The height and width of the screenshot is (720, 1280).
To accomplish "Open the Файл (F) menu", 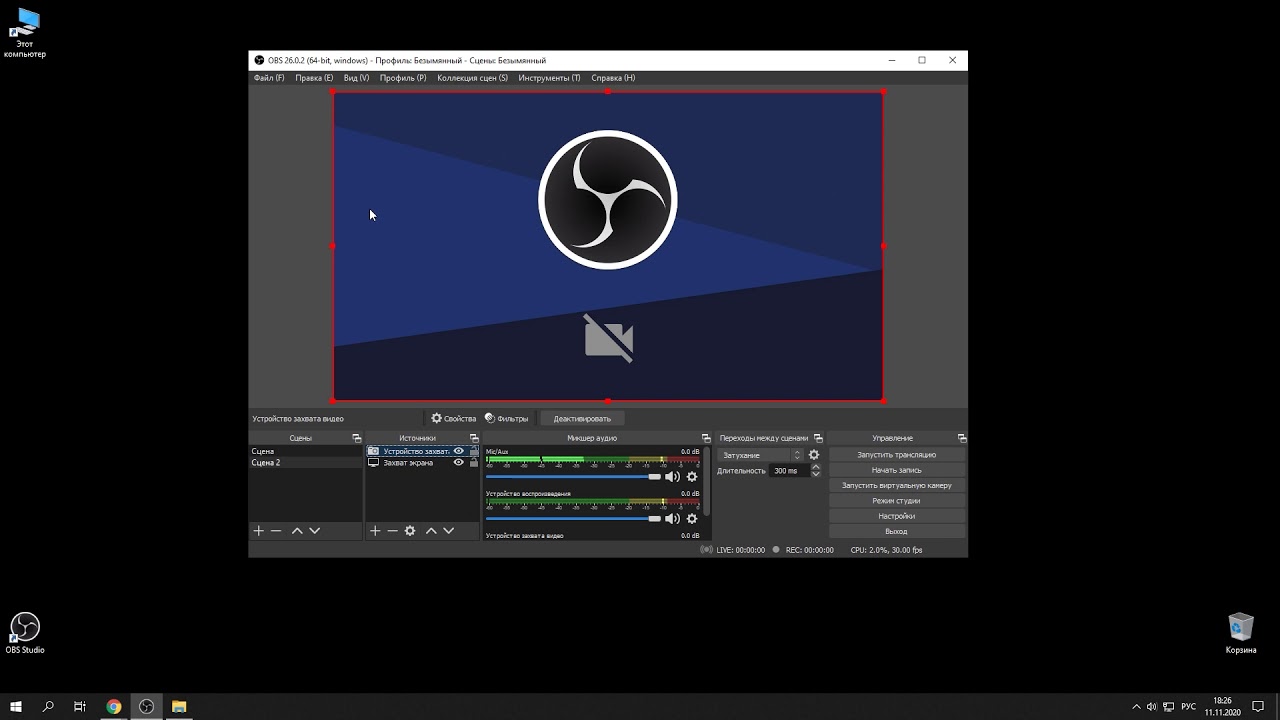I will tap(269, 78).
